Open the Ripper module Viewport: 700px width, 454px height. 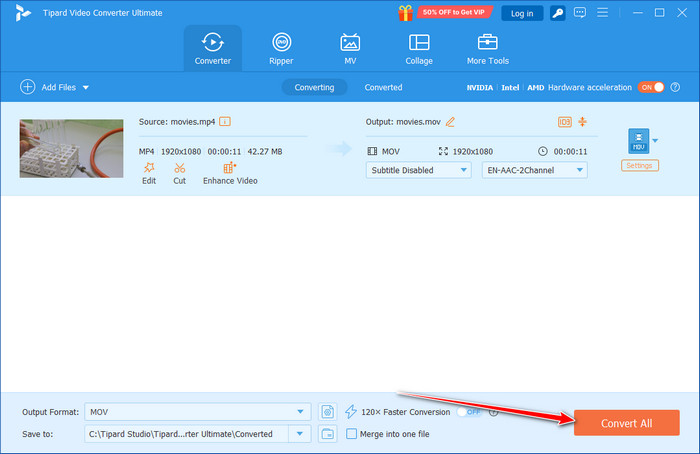coord(282,48)
